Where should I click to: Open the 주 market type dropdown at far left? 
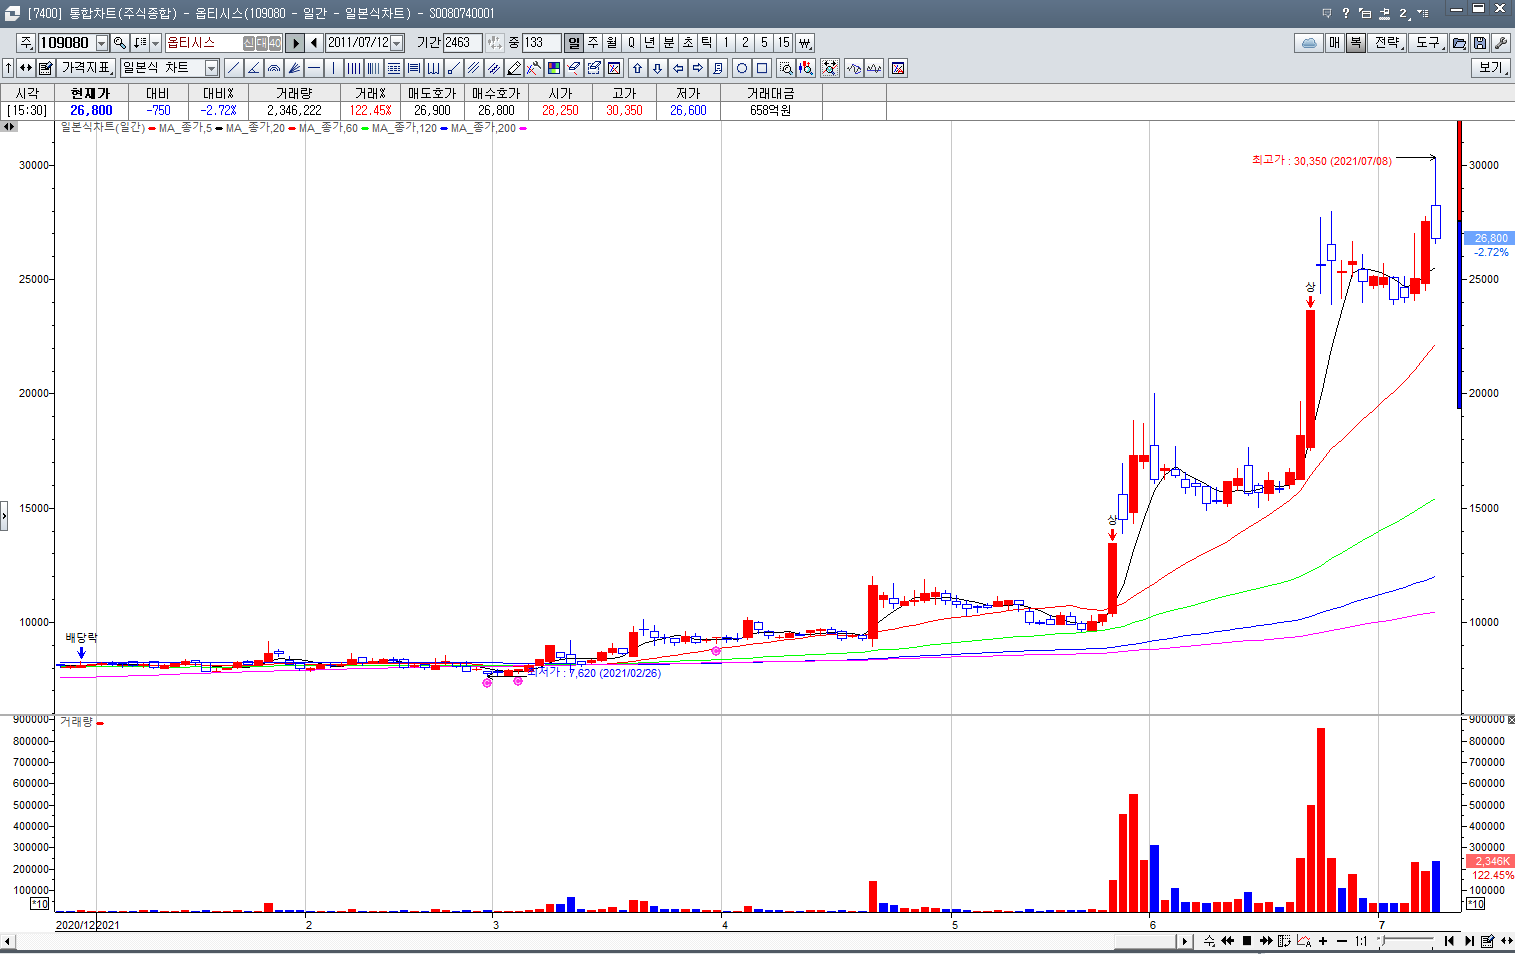click(26, 43)
